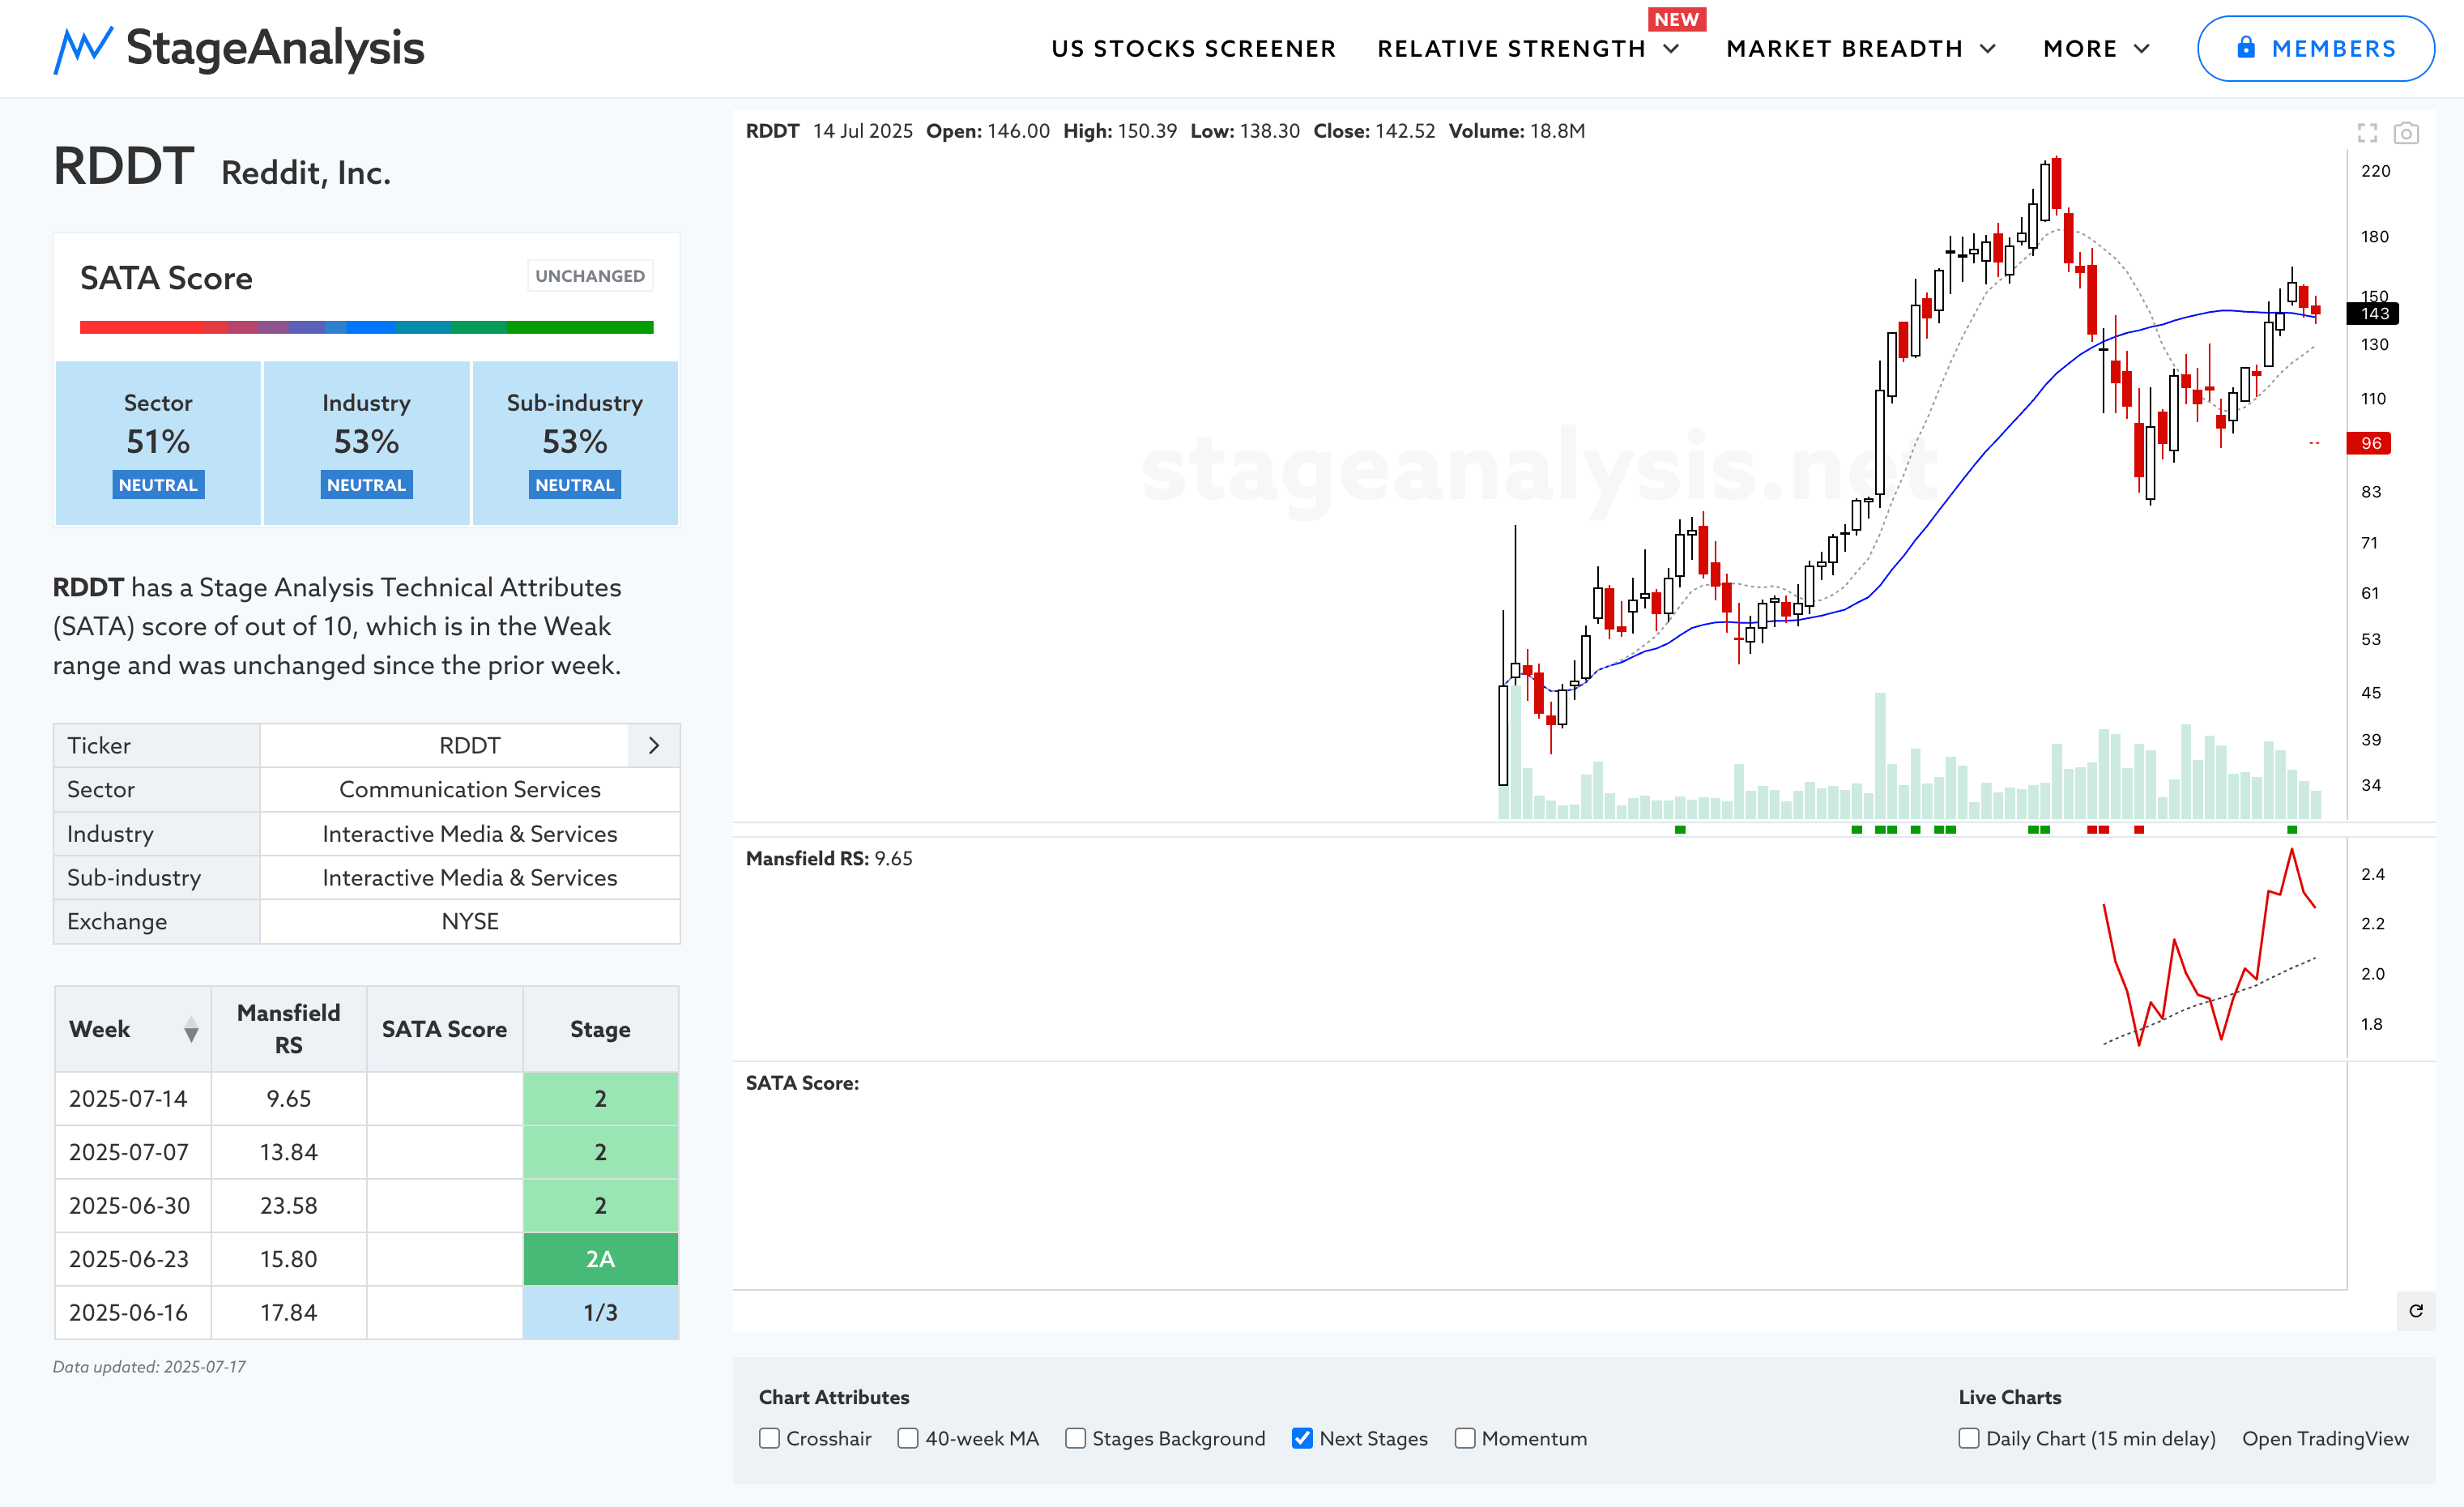
Task: Click the Volume: 18.8M chart readout
Action: click(x=1517, y=131)
